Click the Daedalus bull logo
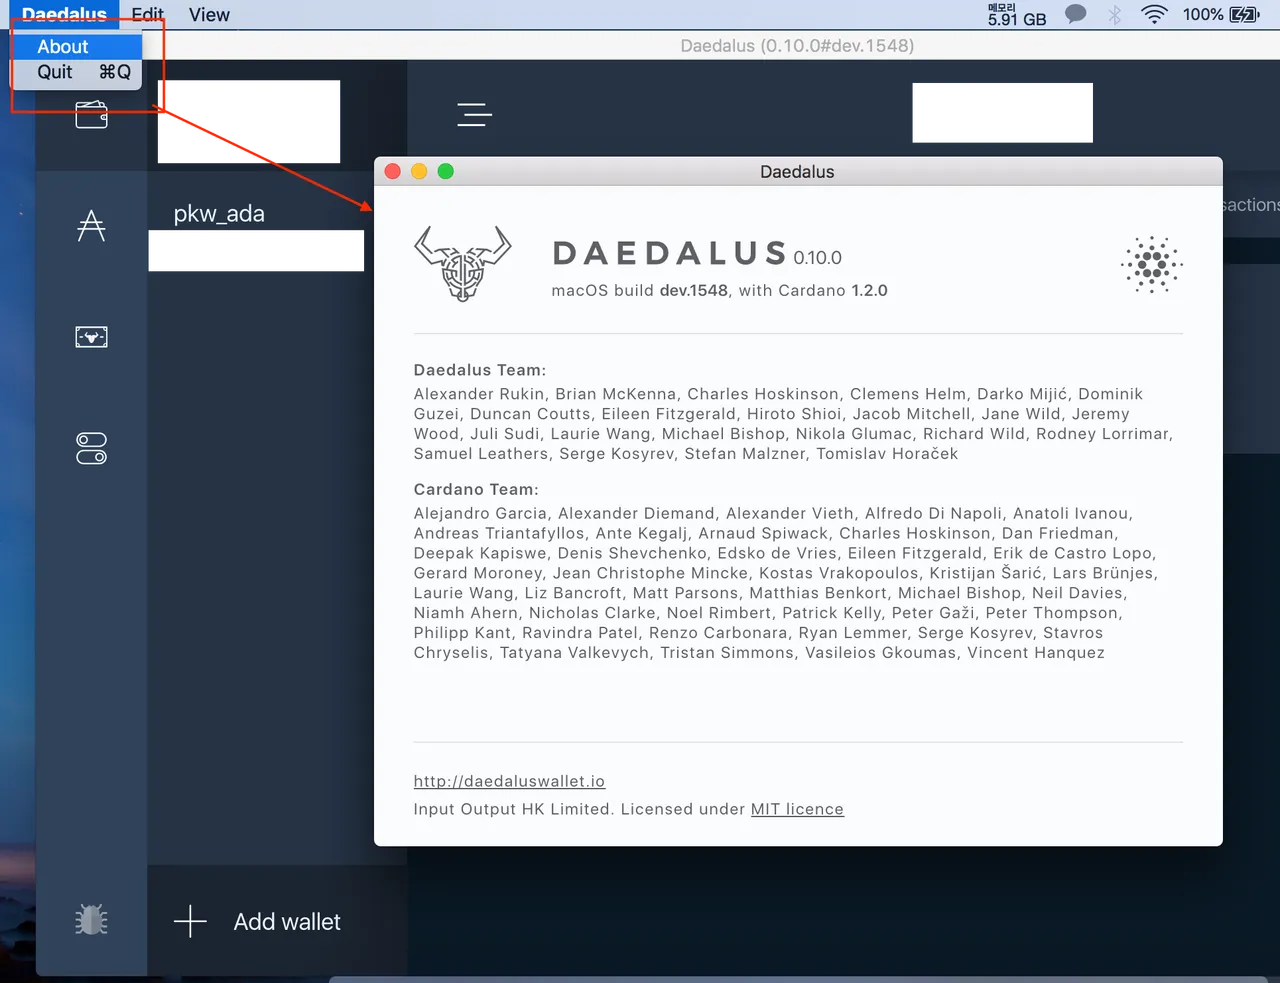 (463, 264)
